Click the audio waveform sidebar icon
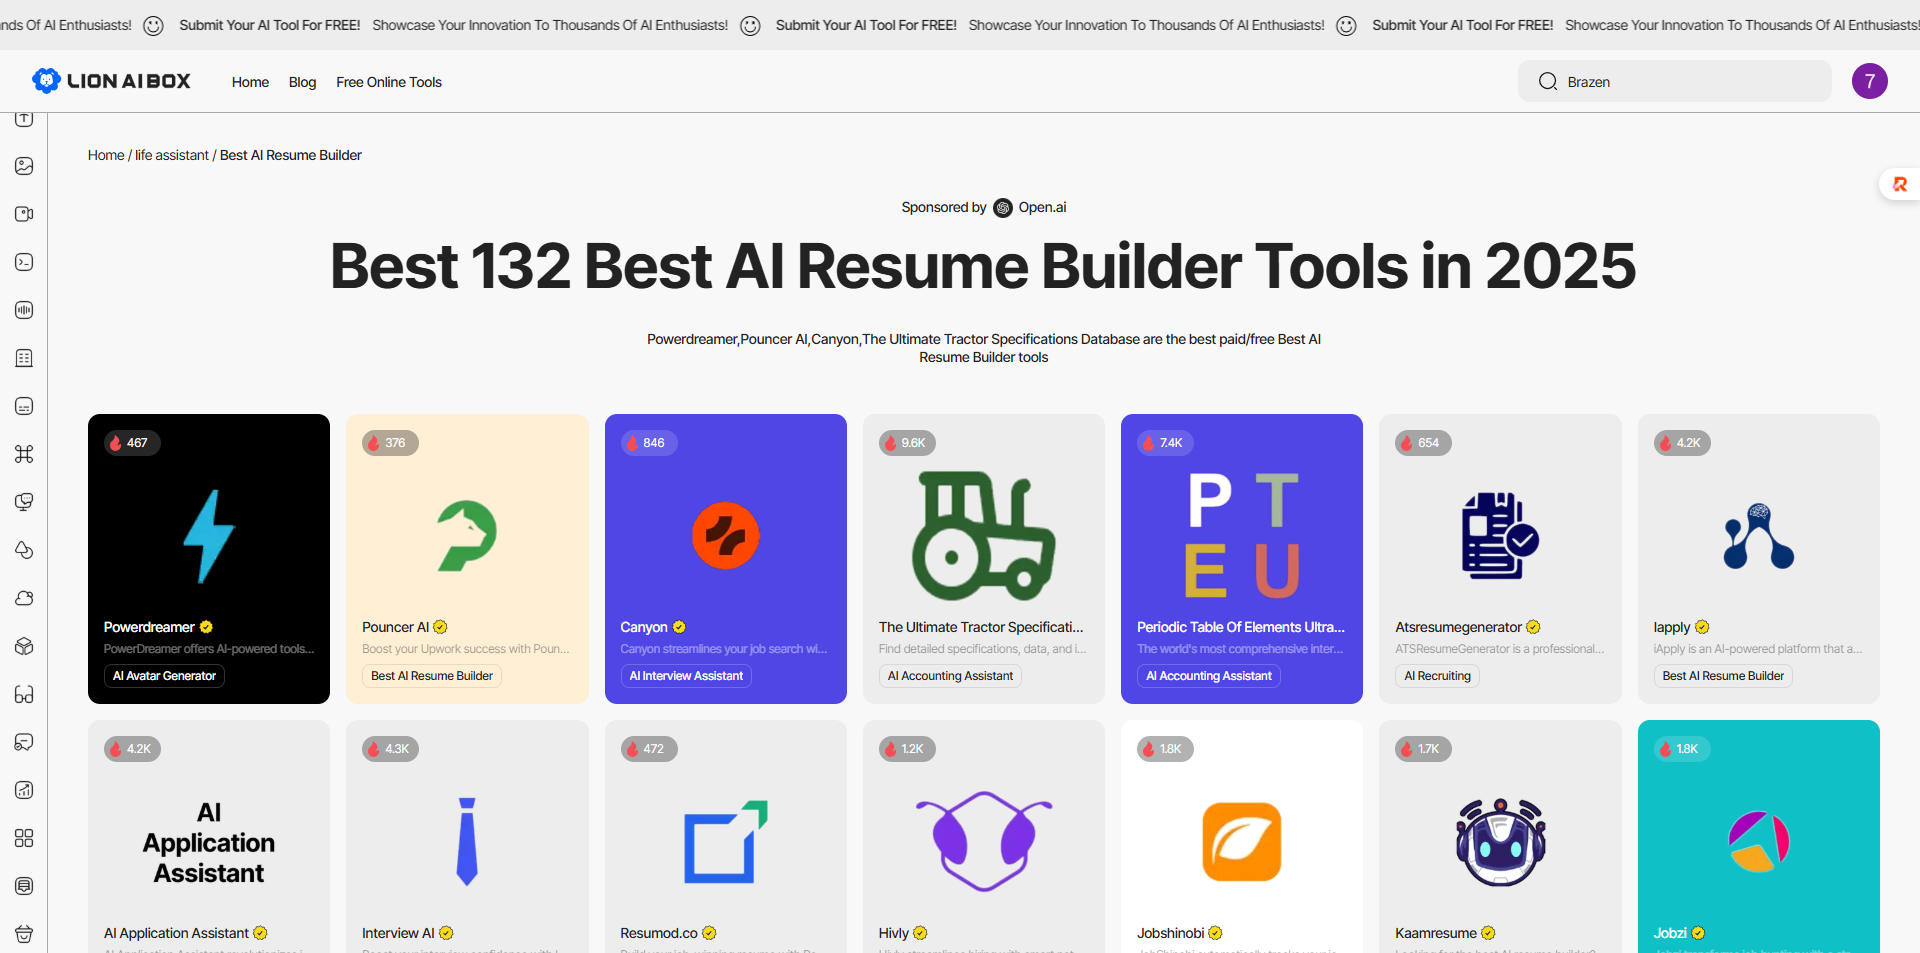Image resolution: width=1920 pixels, height=953 pixels. 24,310
